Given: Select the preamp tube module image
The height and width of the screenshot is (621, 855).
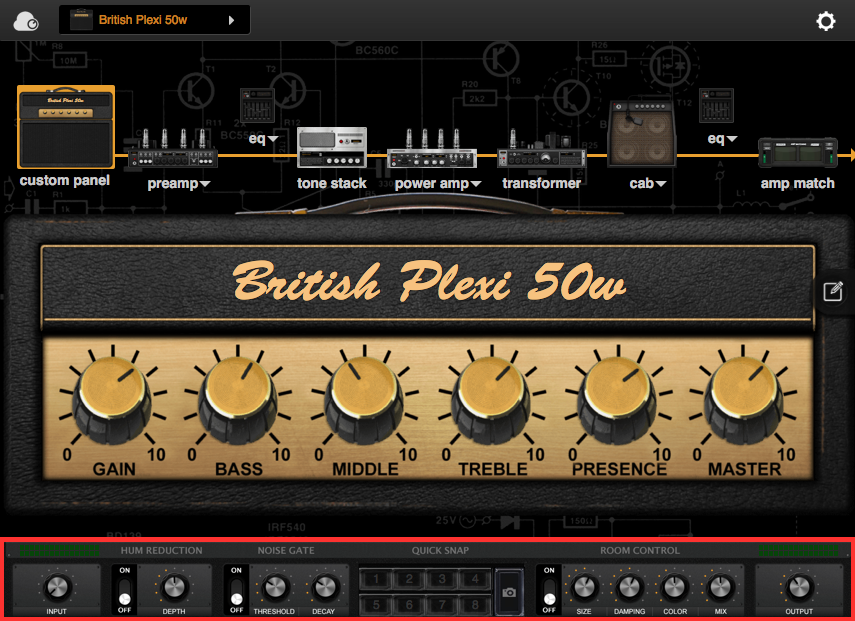Looking at the screenshot, I should 173,148.
